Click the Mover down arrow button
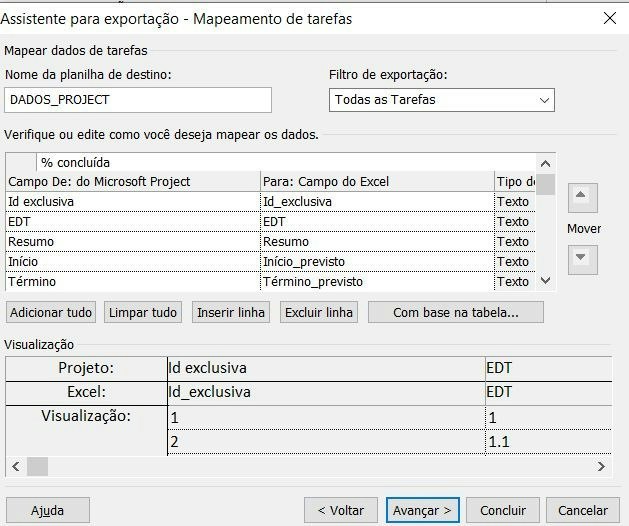629x526 pixels. pos(582,260)
